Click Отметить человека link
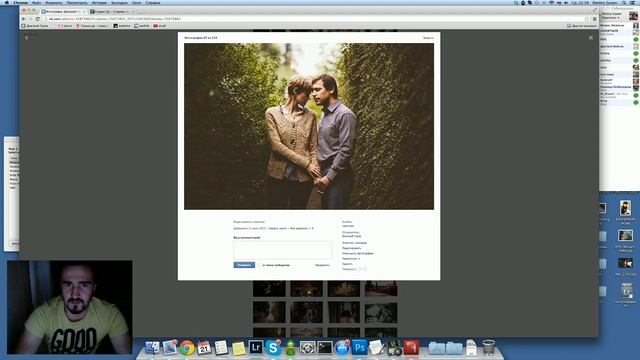The width and height of the screenshot is (640, 360). (x=354, y=242)
